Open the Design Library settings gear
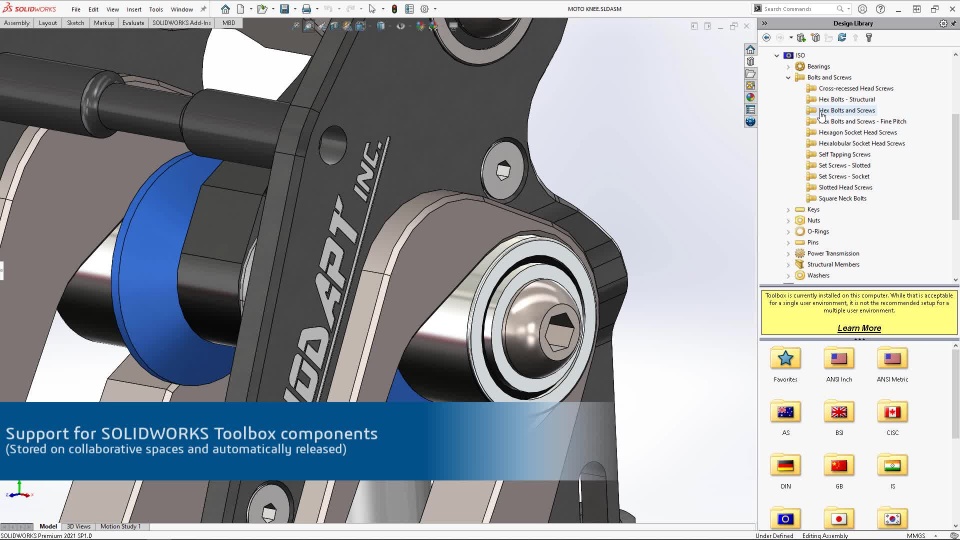960x540 pixels. (x=943, y=23)
